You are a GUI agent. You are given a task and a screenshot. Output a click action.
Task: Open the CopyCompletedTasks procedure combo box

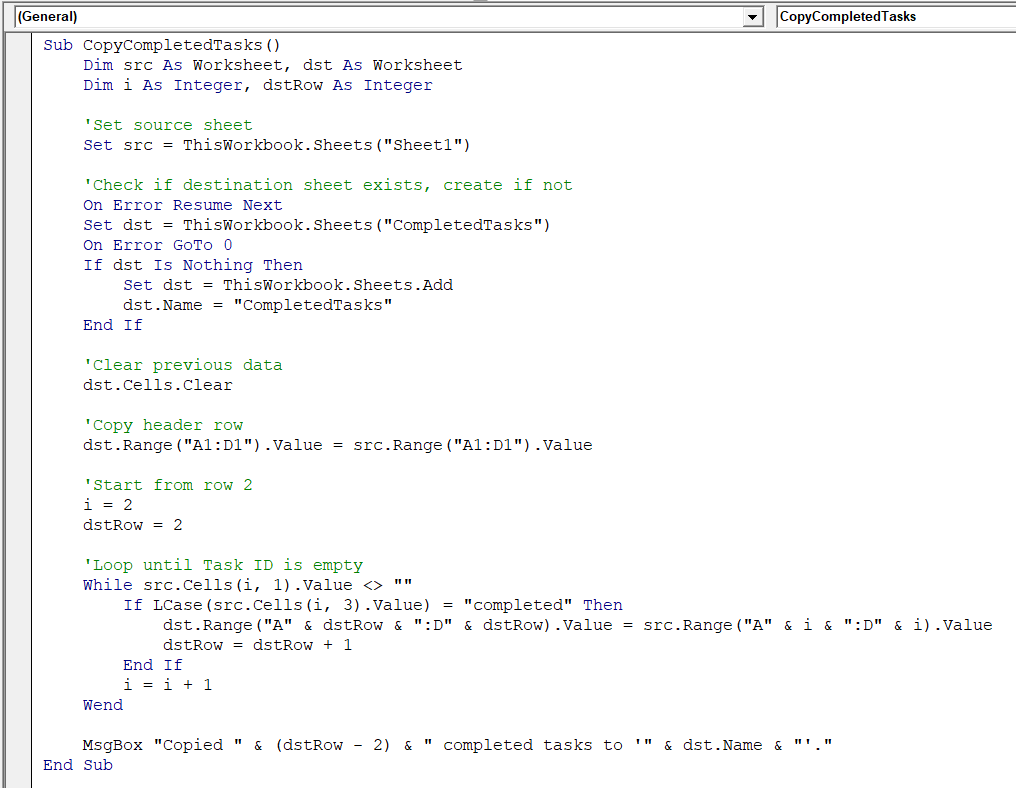895,17
